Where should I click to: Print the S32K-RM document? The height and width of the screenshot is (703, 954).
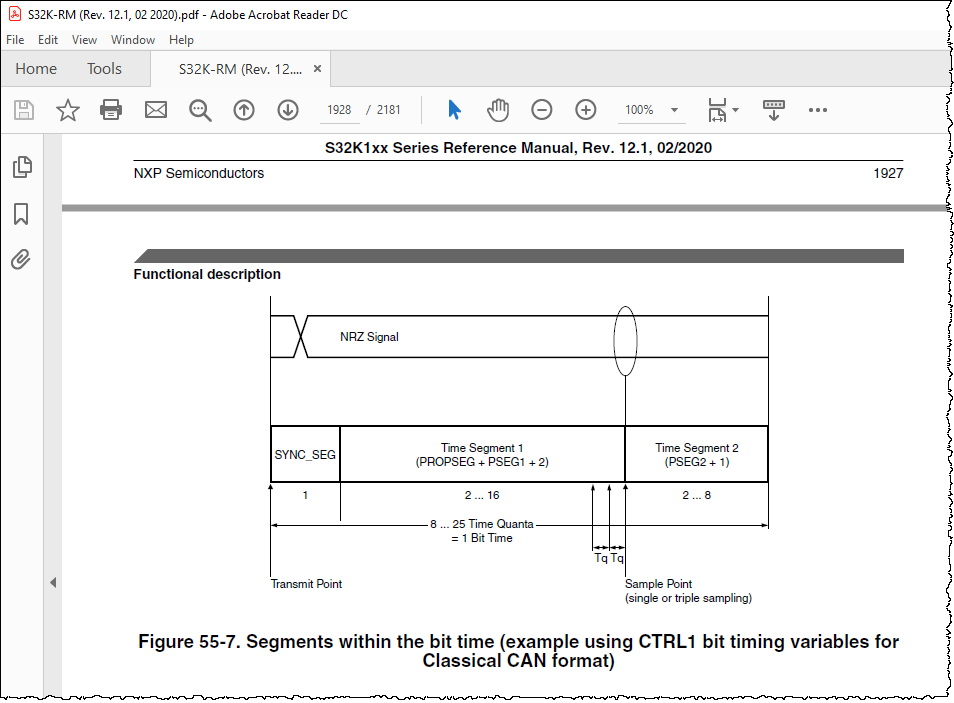[111, 110]
